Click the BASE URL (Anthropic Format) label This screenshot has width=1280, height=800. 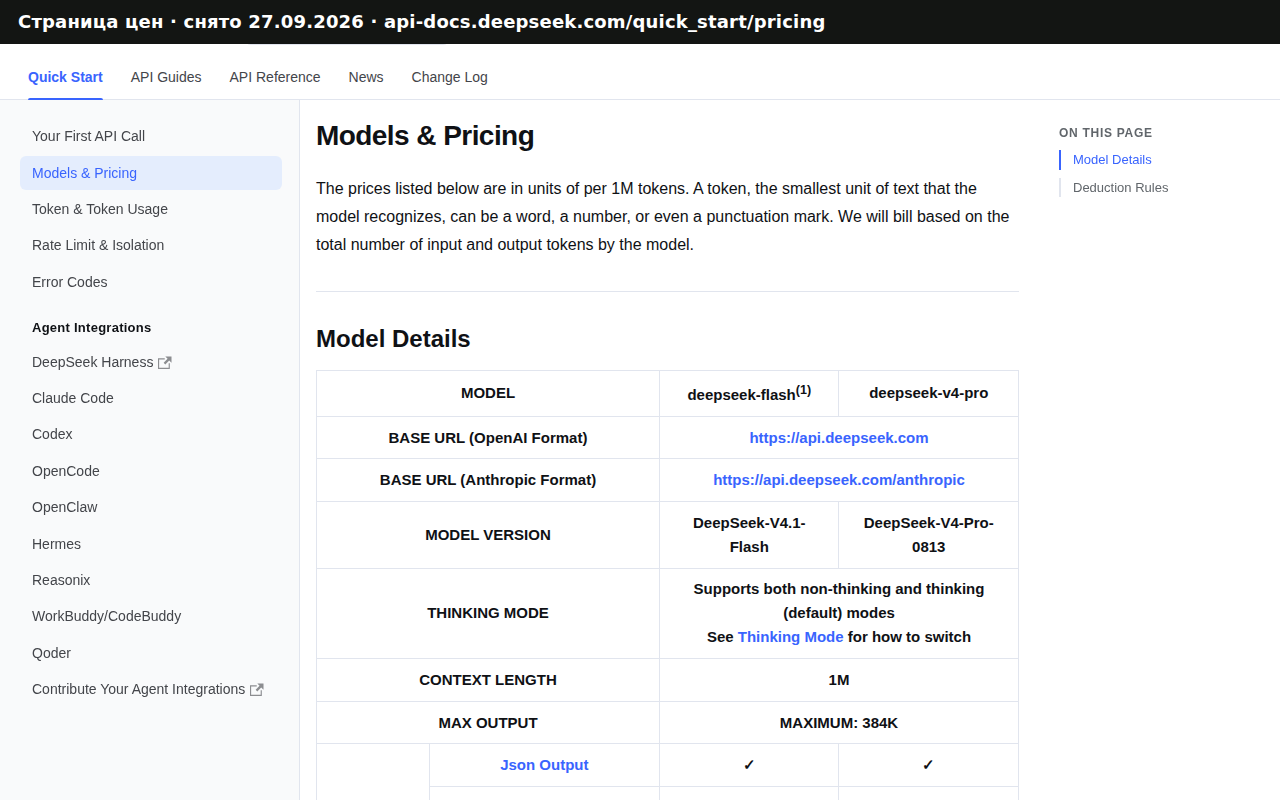click(488, 480)
